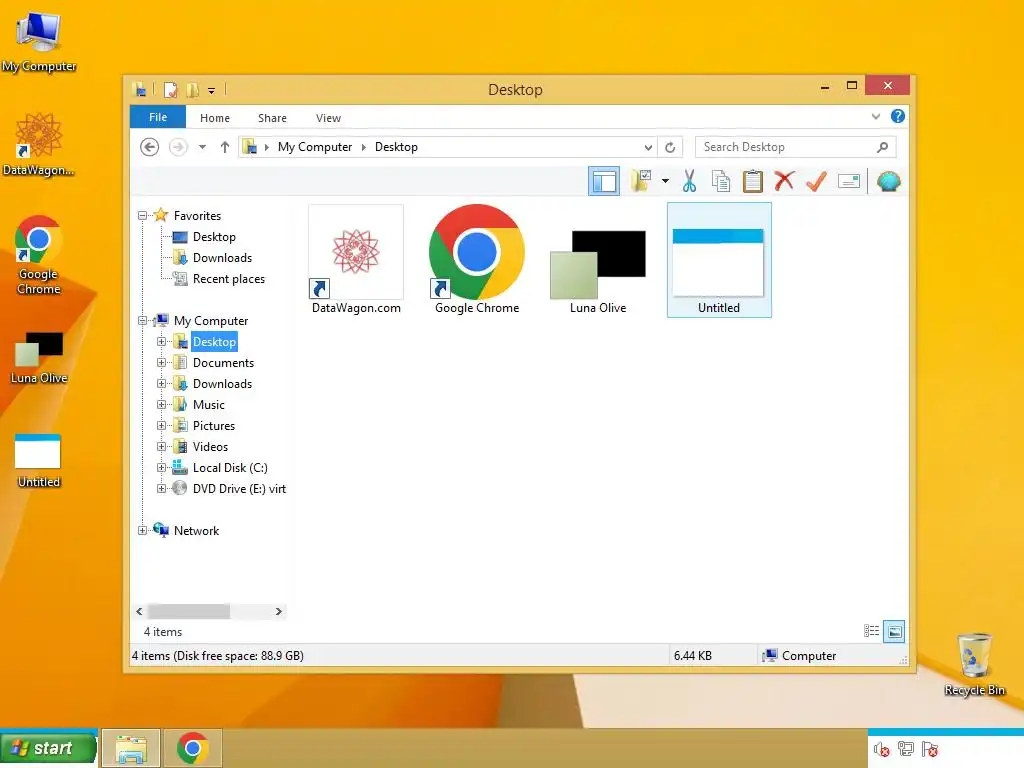Open the Share ribbon tab

click(272, 118)
